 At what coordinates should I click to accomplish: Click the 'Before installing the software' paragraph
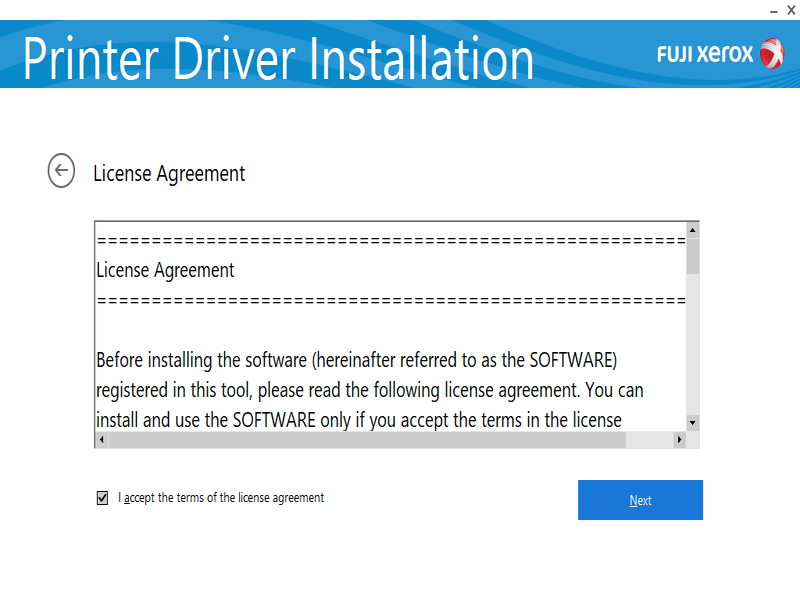tap(370, 388)
